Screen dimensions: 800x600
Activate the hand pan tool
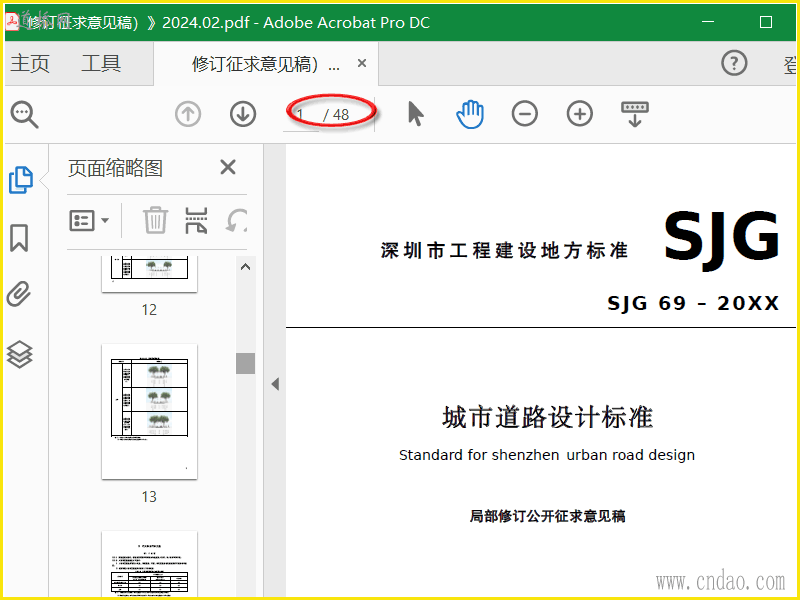point(470,114)
